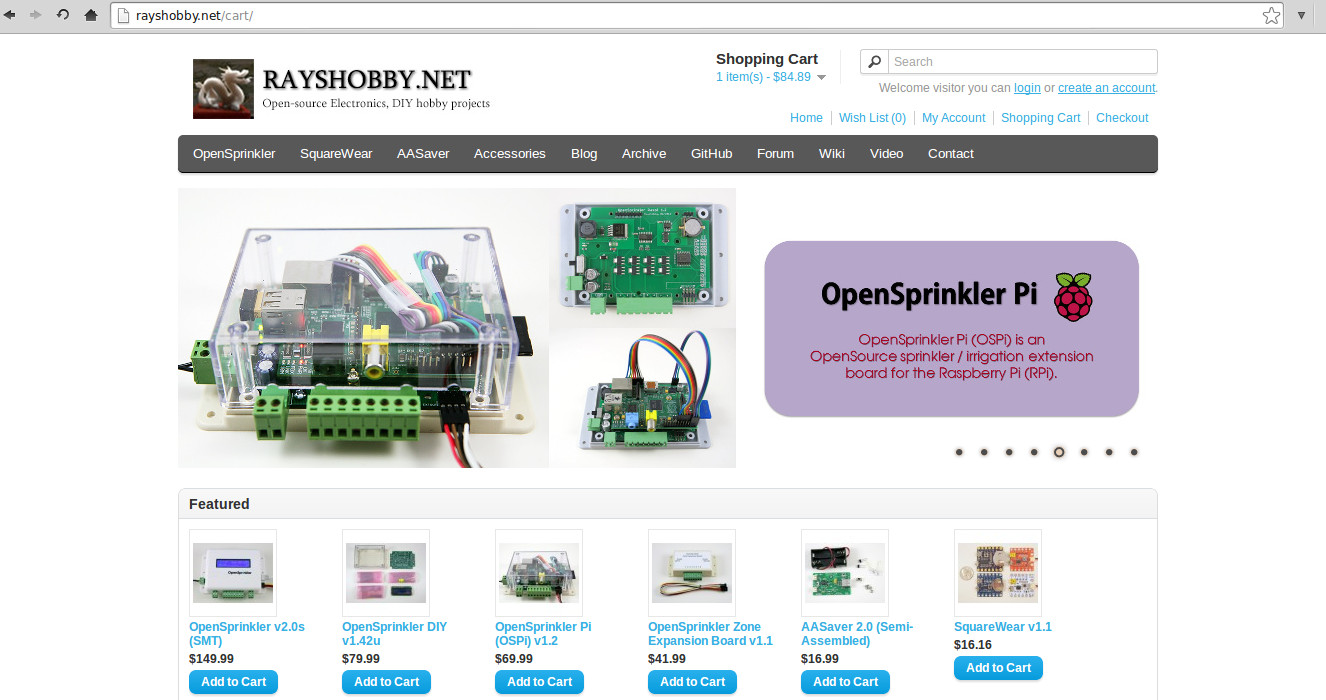1326x700 pixels.
Task: Select the first slideshow dot
Action: point(959,452)
